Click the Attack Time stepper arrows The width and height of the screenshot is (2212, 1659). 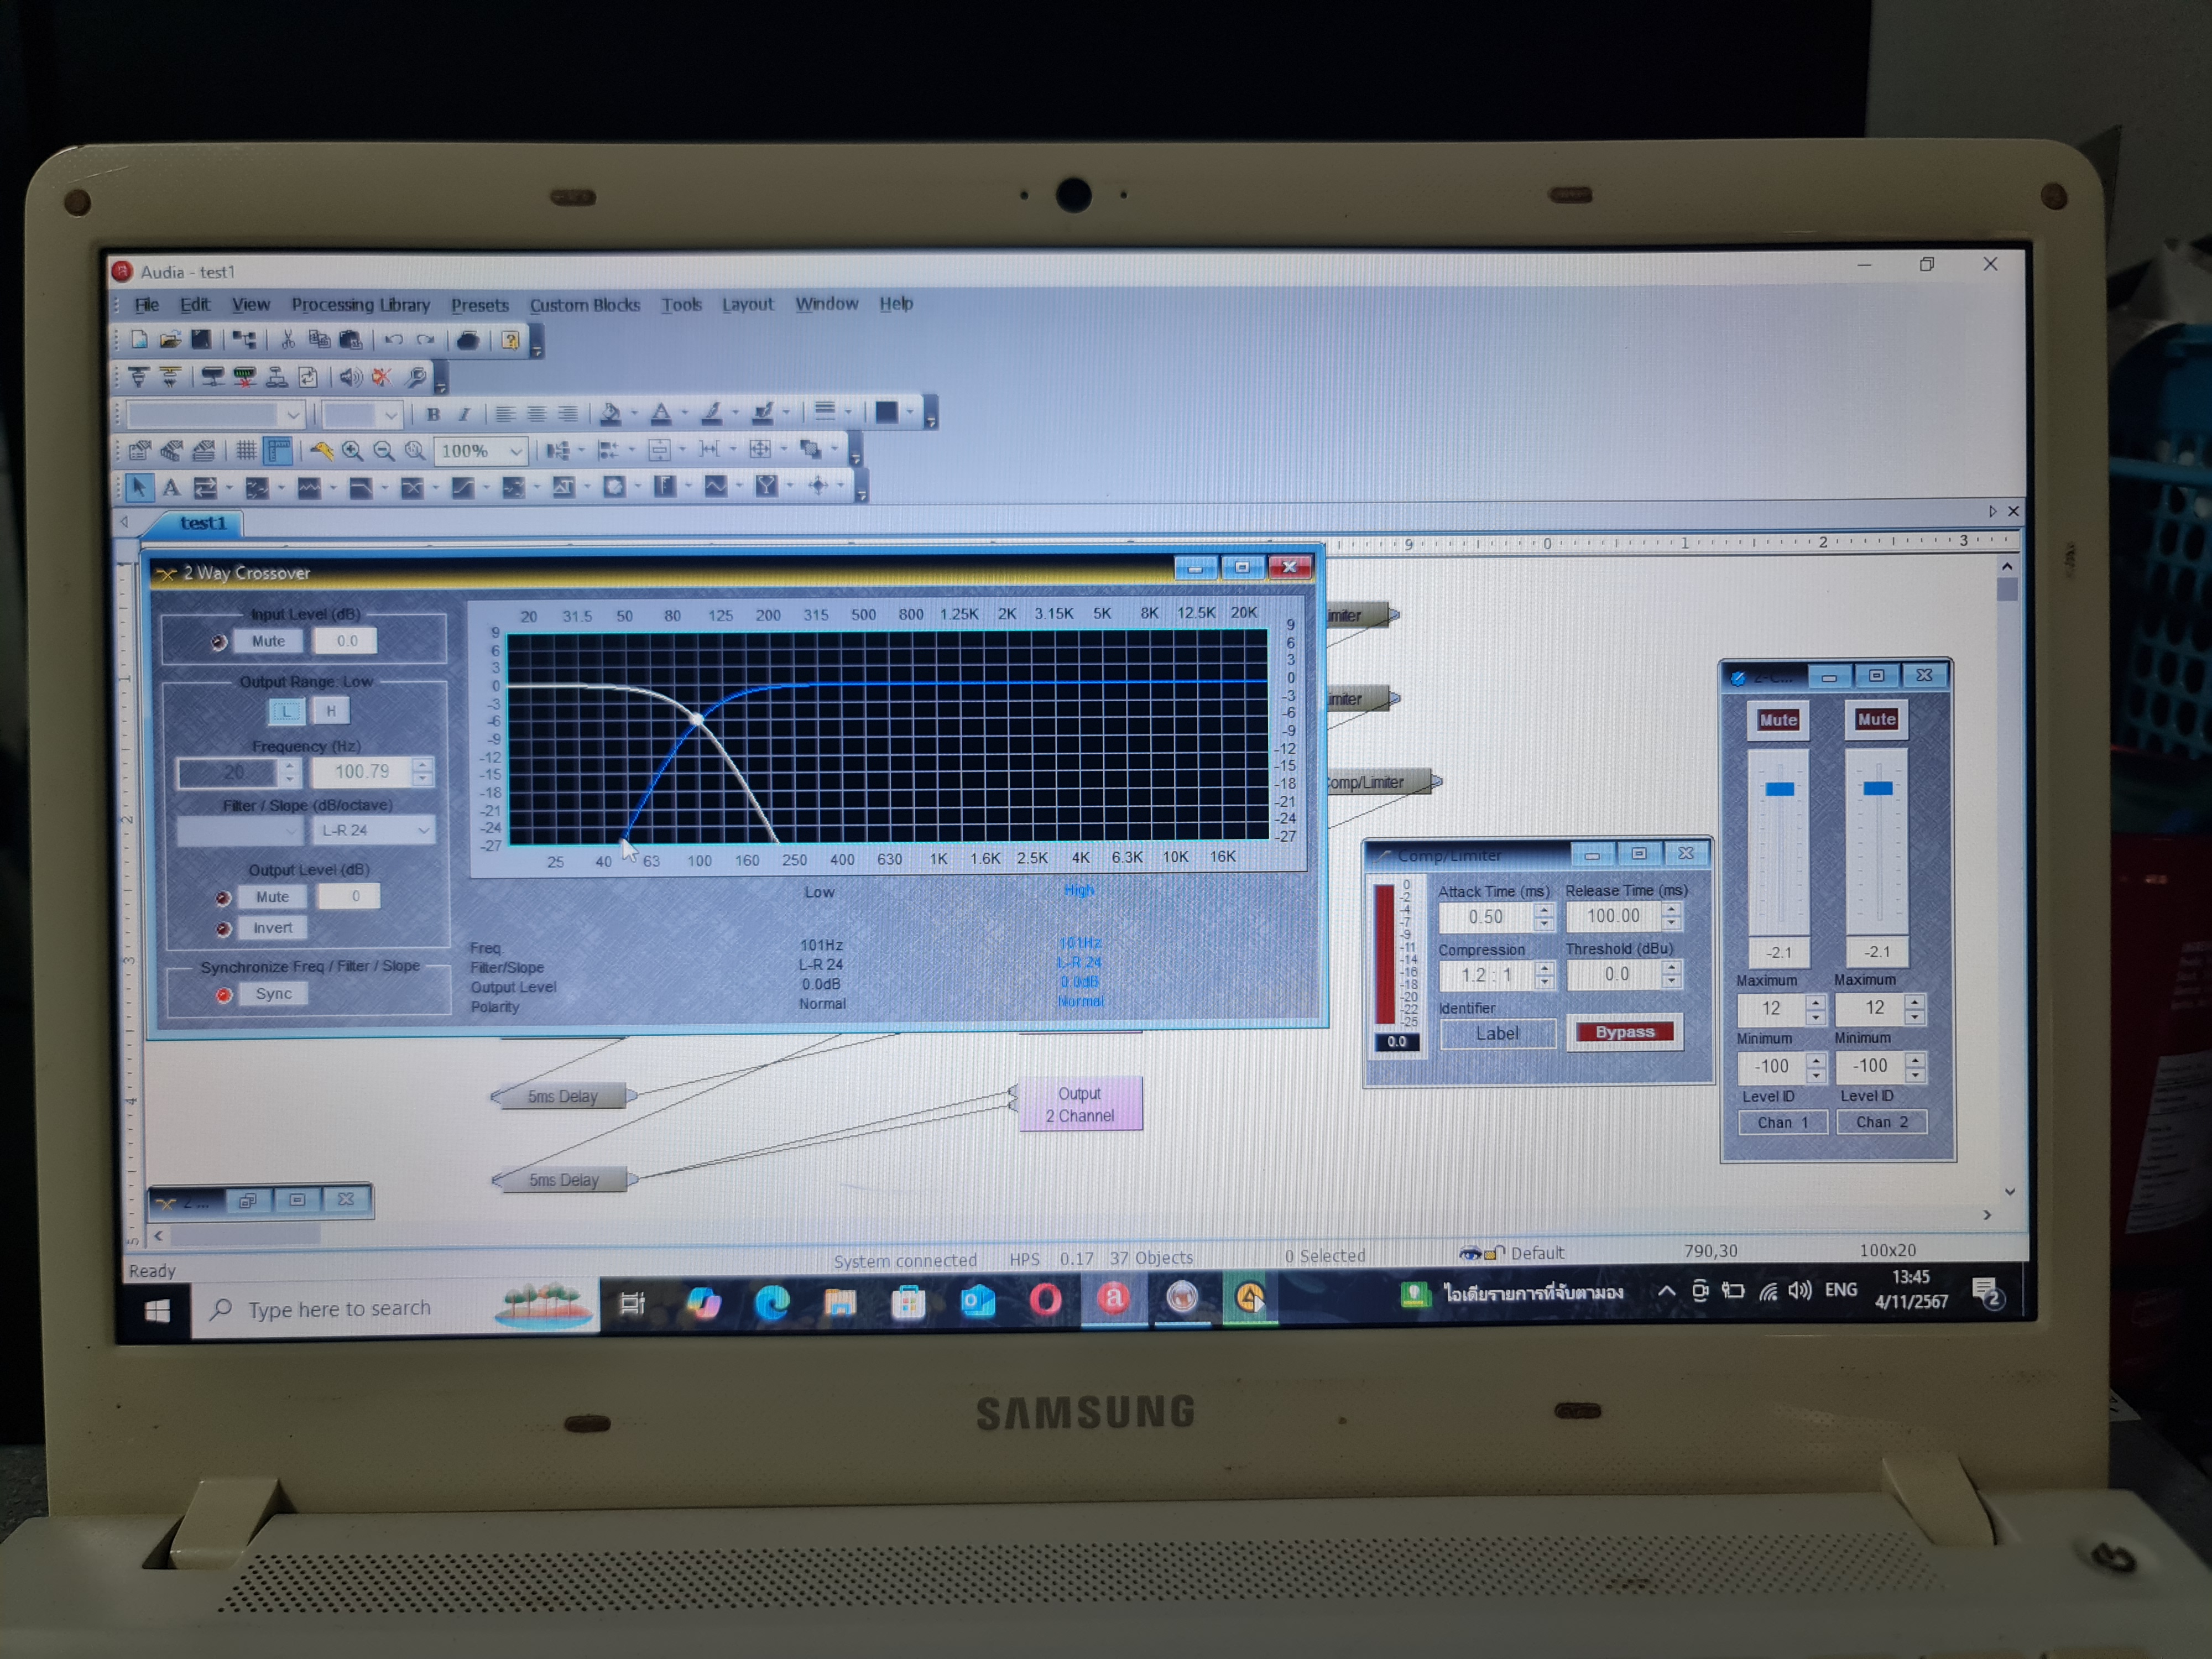click(x=1545, y=916)
